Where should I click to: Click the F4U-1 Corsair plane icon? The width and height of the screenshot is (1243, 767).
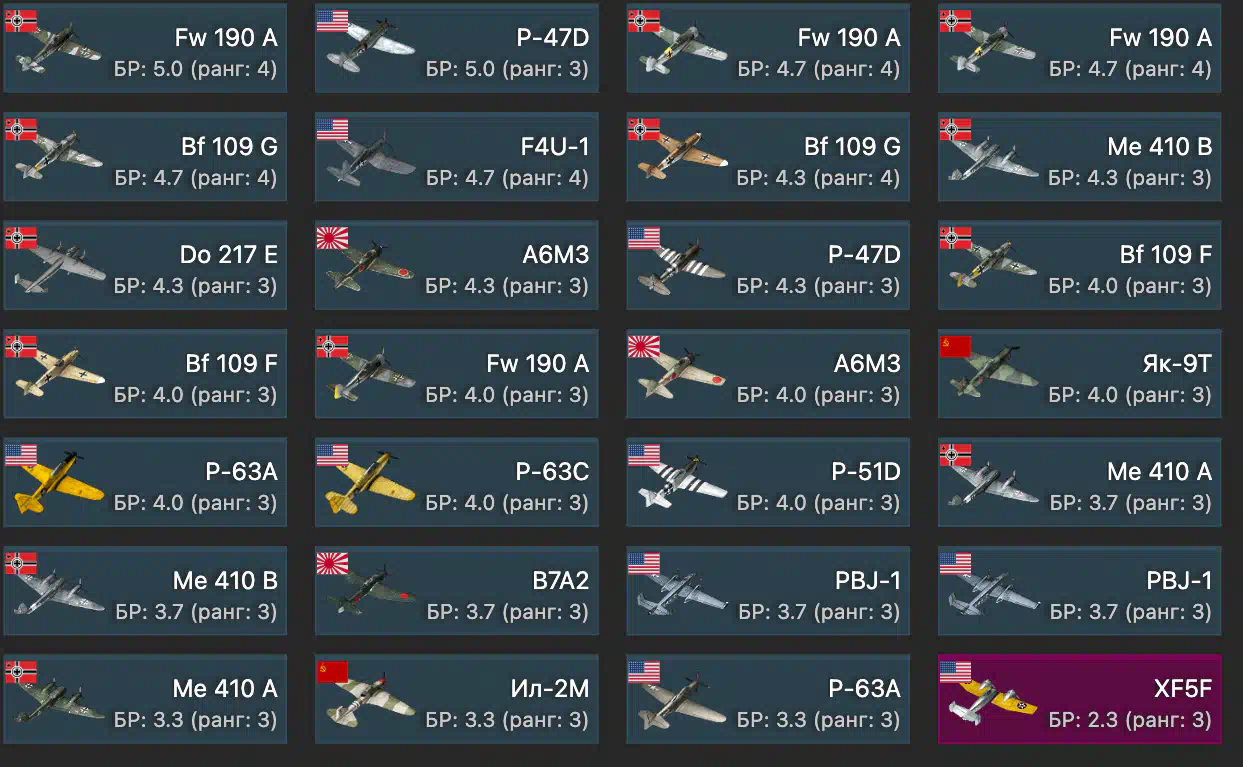tap(370, 157)
